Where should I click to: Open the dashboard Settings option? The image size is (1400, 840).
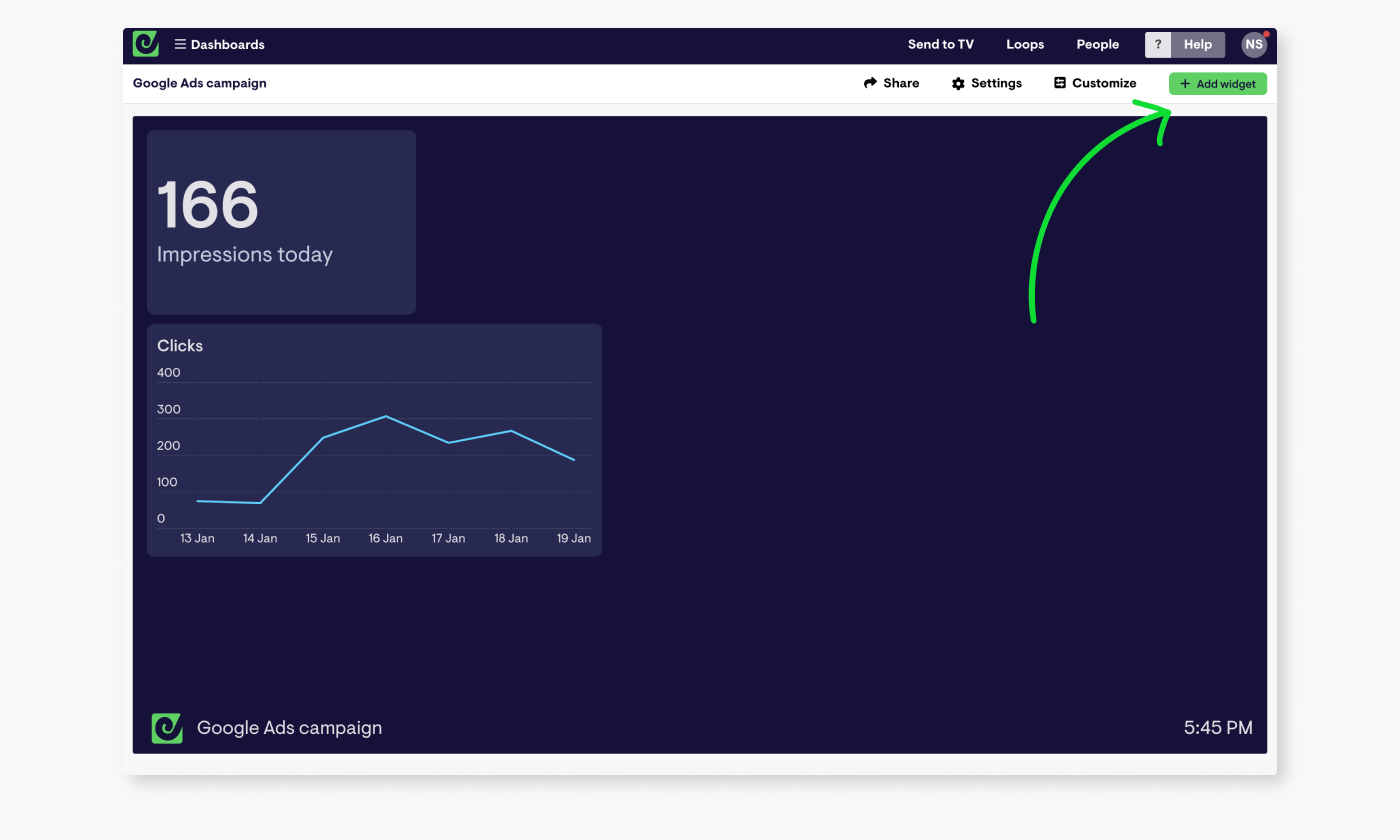[x=993, y=83]
